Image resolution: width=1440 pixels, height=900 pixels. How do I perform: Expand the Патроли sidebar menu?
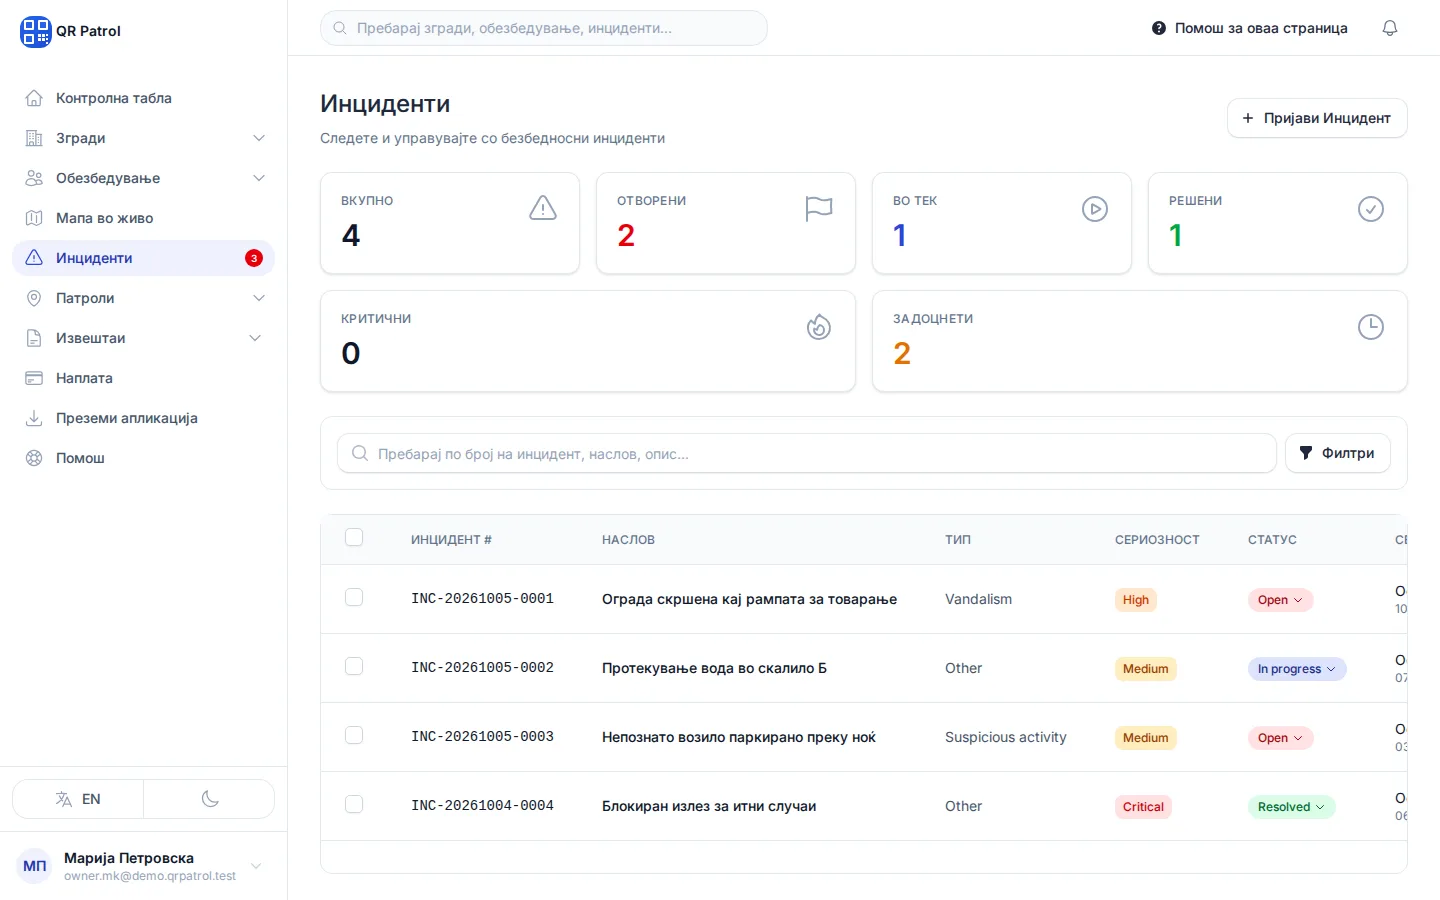(143, 298)
